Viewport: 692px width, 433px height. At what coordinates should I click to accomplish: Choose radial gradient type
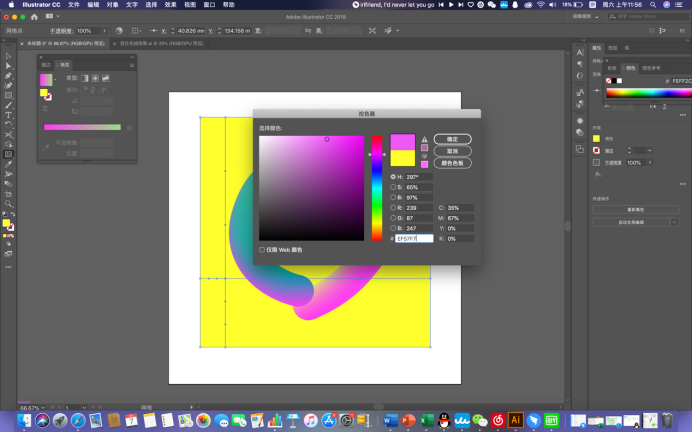(95, 78)
